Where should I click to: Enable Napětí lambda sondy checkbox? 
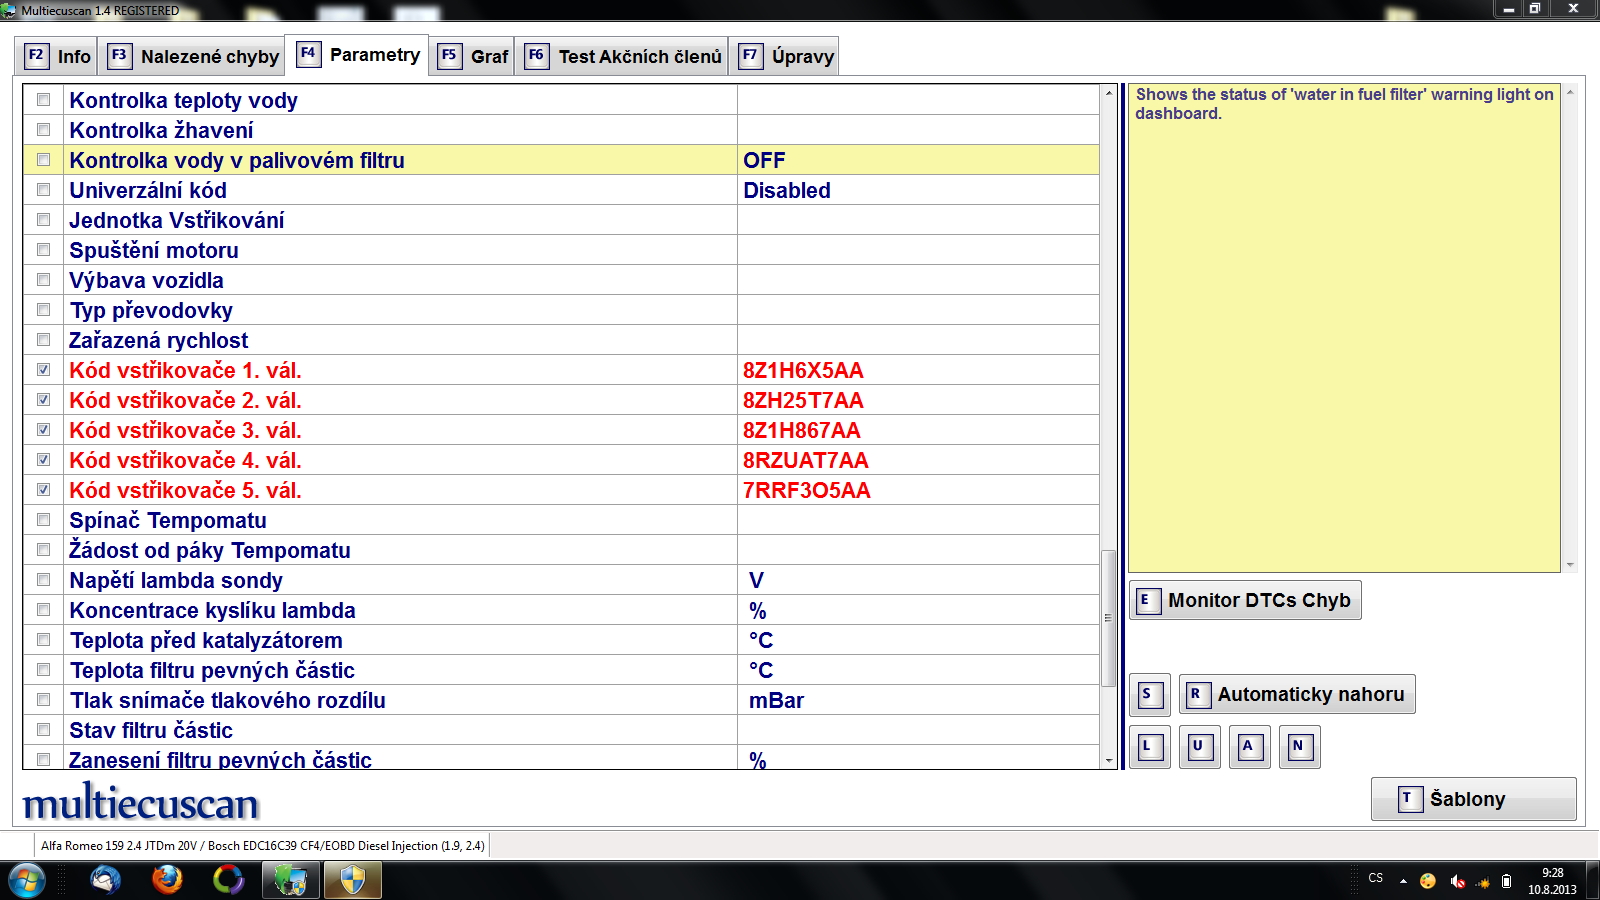[43, 580]
